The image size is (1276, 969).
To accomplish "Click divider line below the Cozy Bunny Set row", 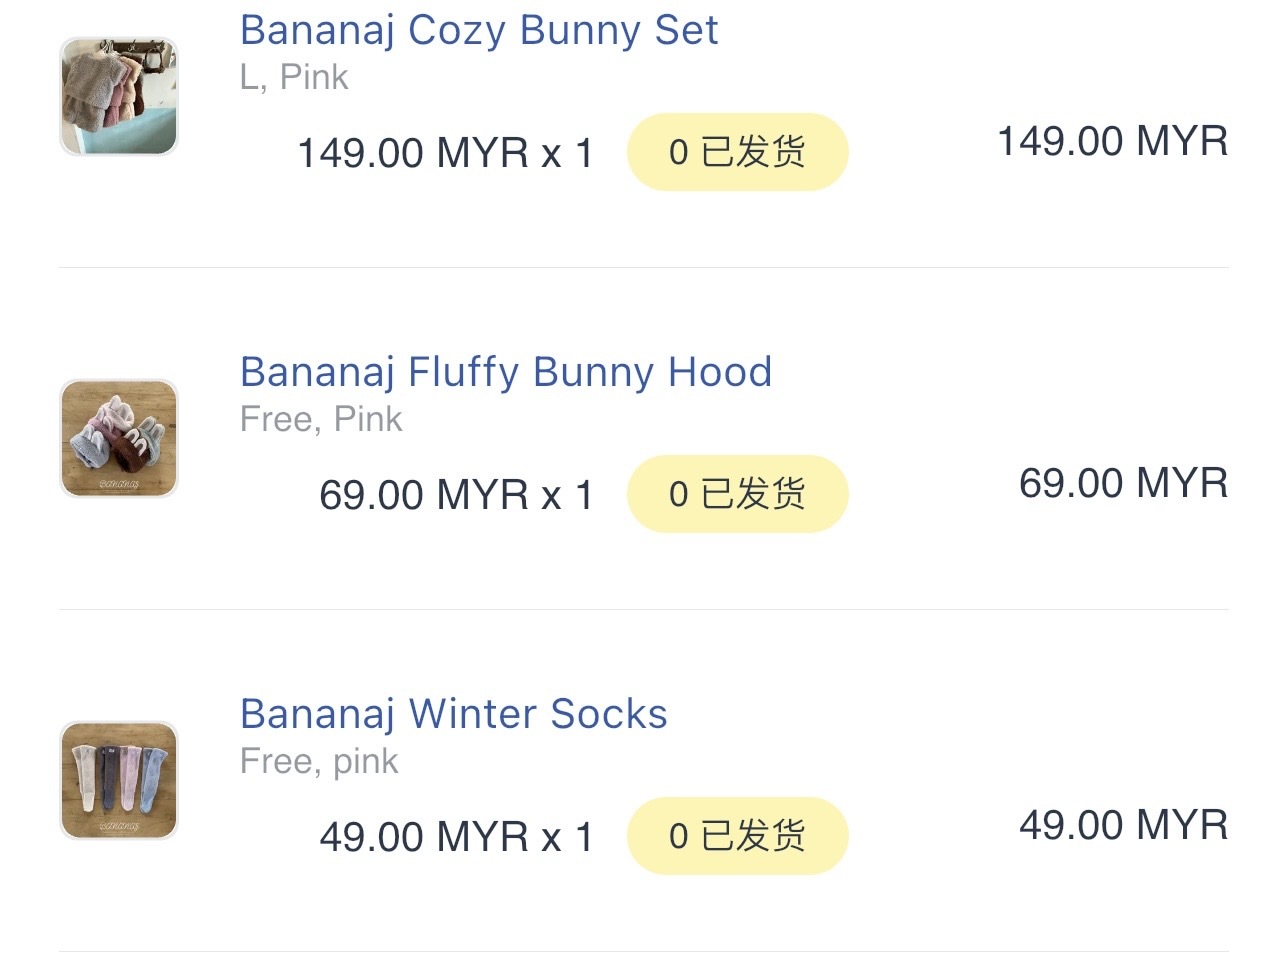I will click(x=643, y=267).
